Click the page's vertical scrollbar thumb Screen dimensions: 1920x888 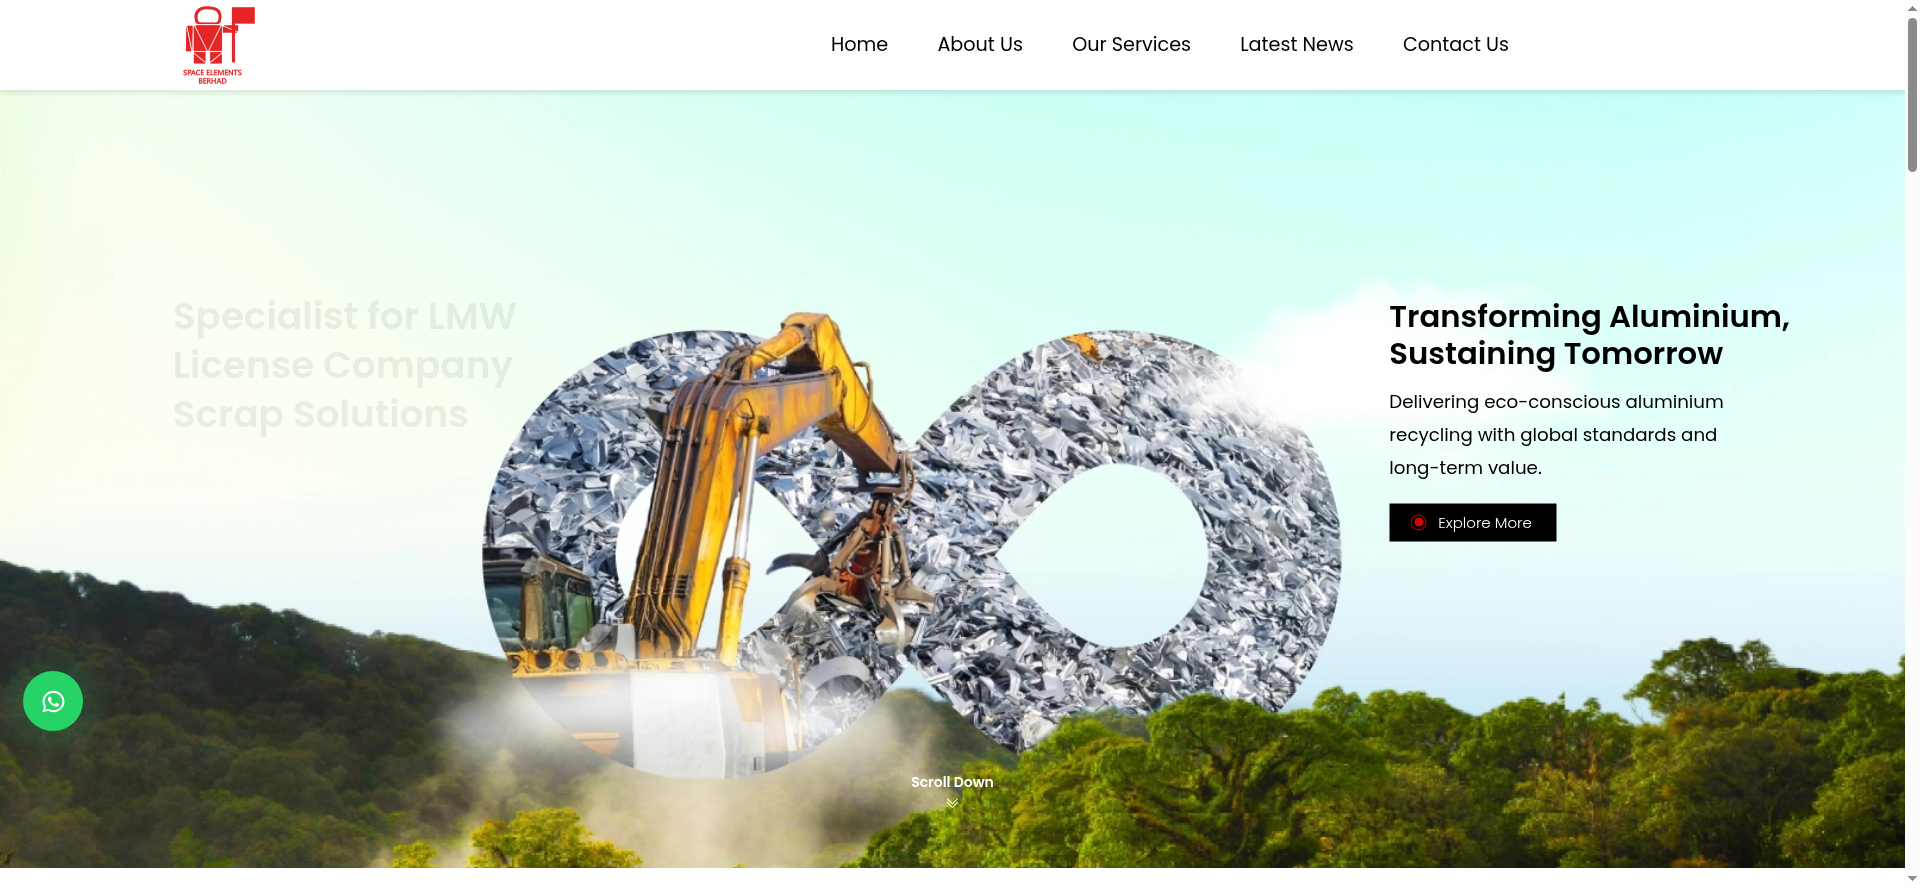pyautogui.click(x=1912, y=95)
